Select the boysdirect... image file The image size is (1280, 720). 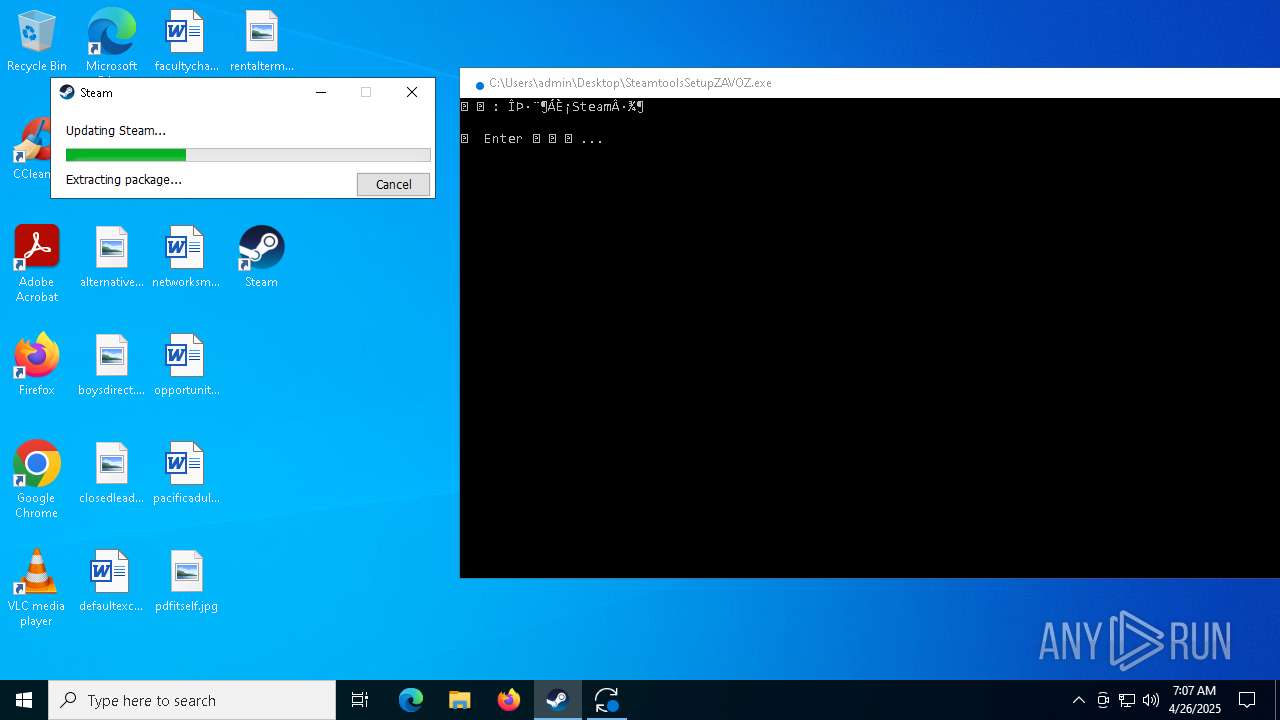111,365
